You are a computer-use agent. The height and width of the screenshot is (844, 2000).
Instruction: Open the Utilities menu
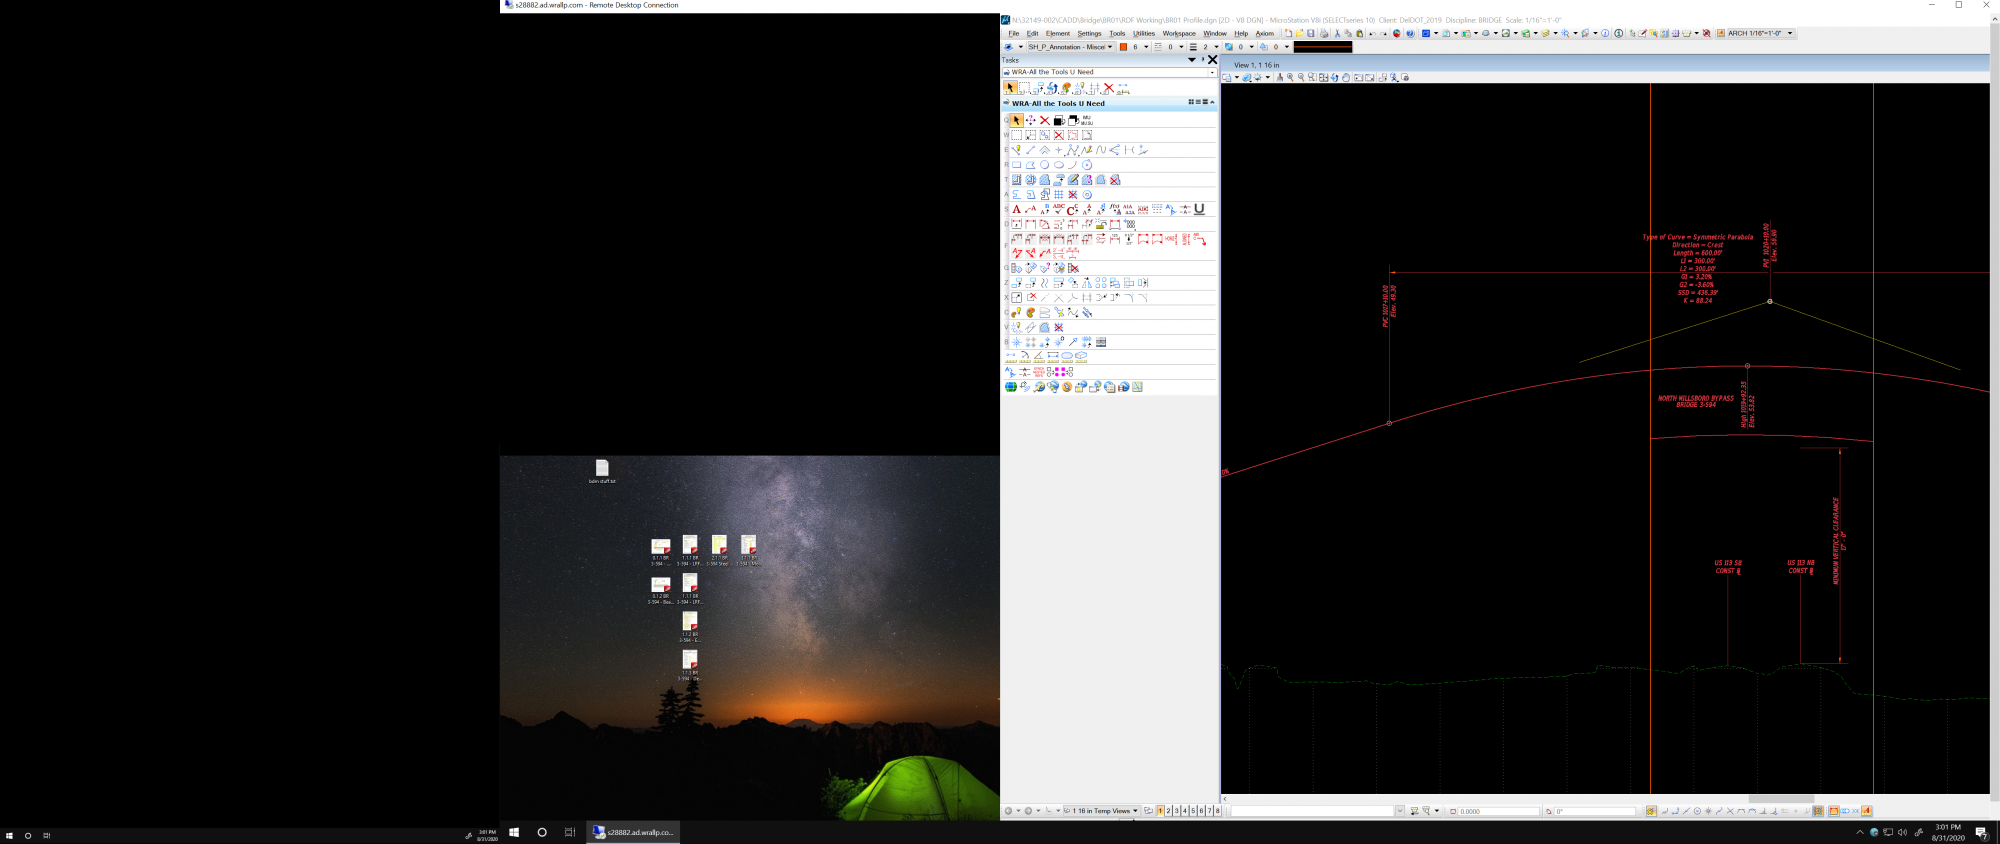click(x=1143, y=34)
